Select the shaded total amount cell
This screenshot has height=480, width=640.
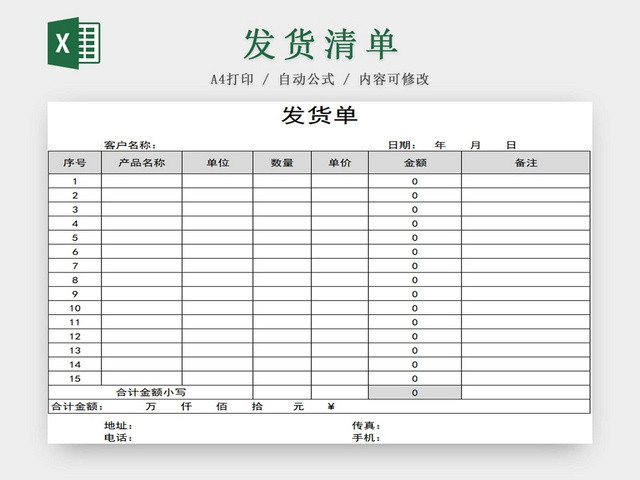click(415, 393)
